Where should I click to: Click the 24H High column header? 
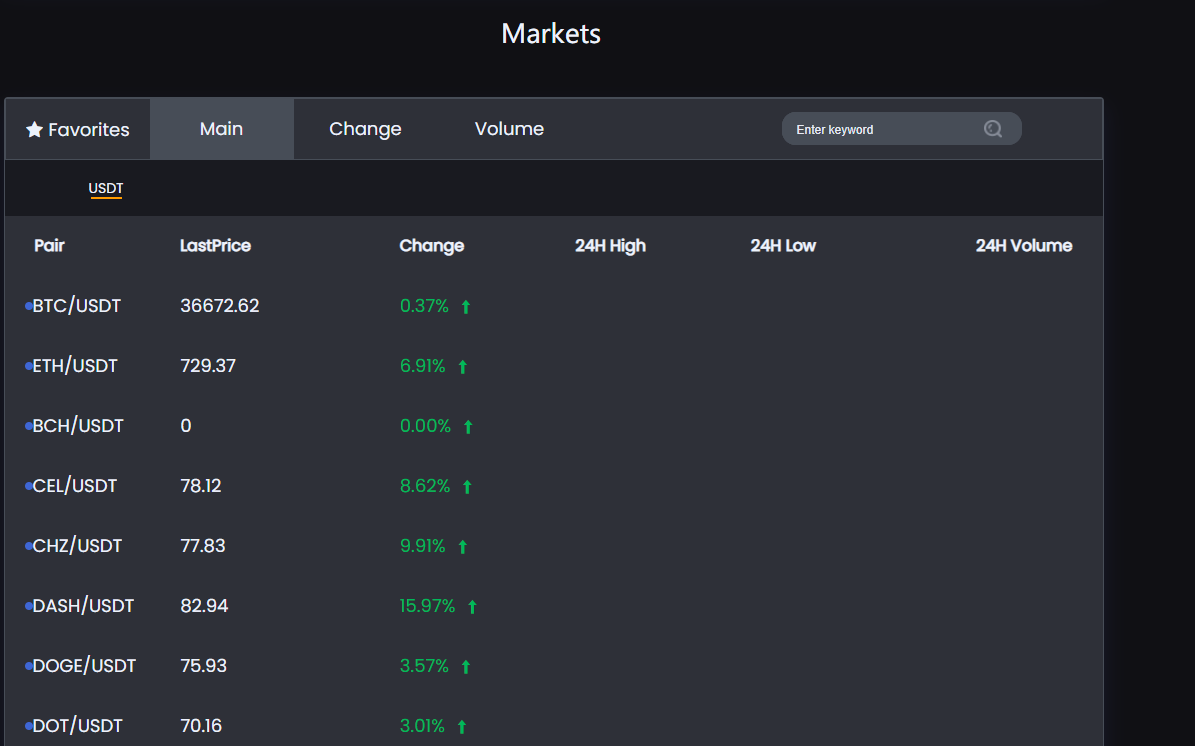click(610, 246)
